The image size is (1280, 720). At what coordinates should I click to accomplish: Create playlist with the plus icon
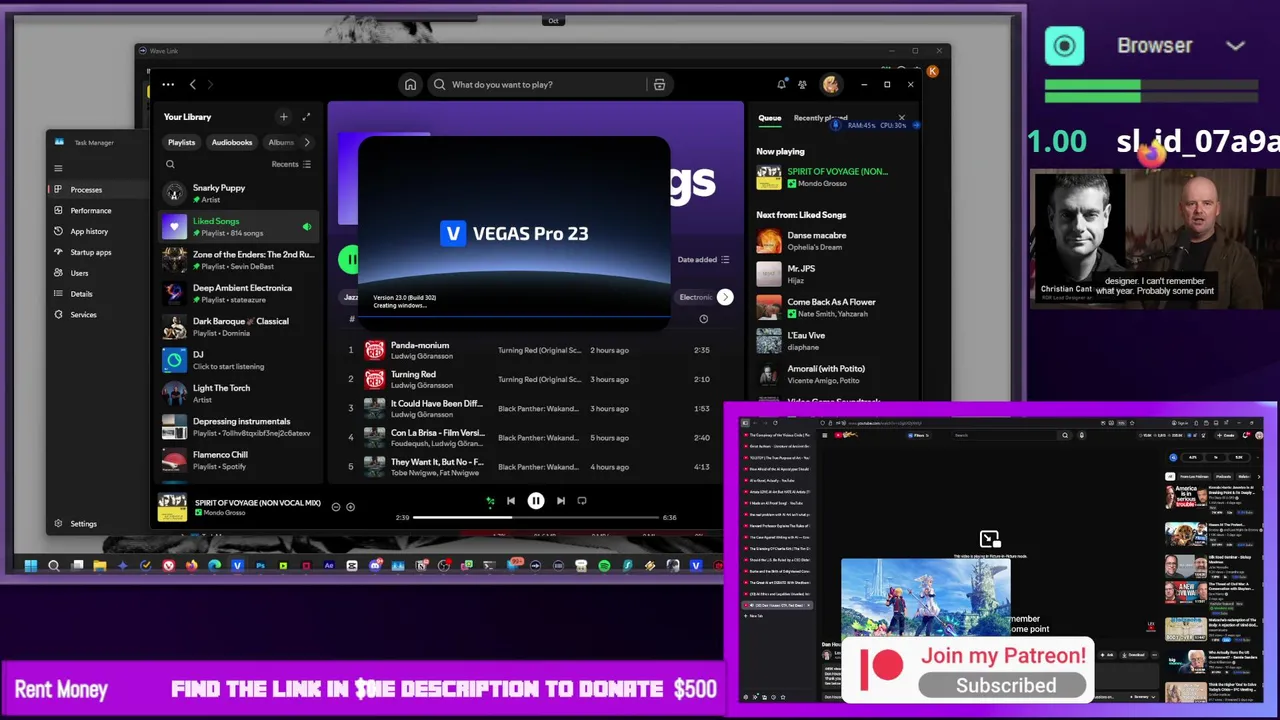(x=284, y=117)
